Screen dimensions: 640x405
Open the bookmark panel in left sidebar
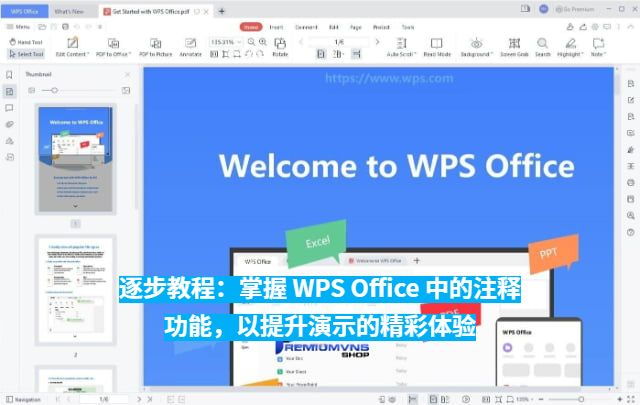click(9, 74)
